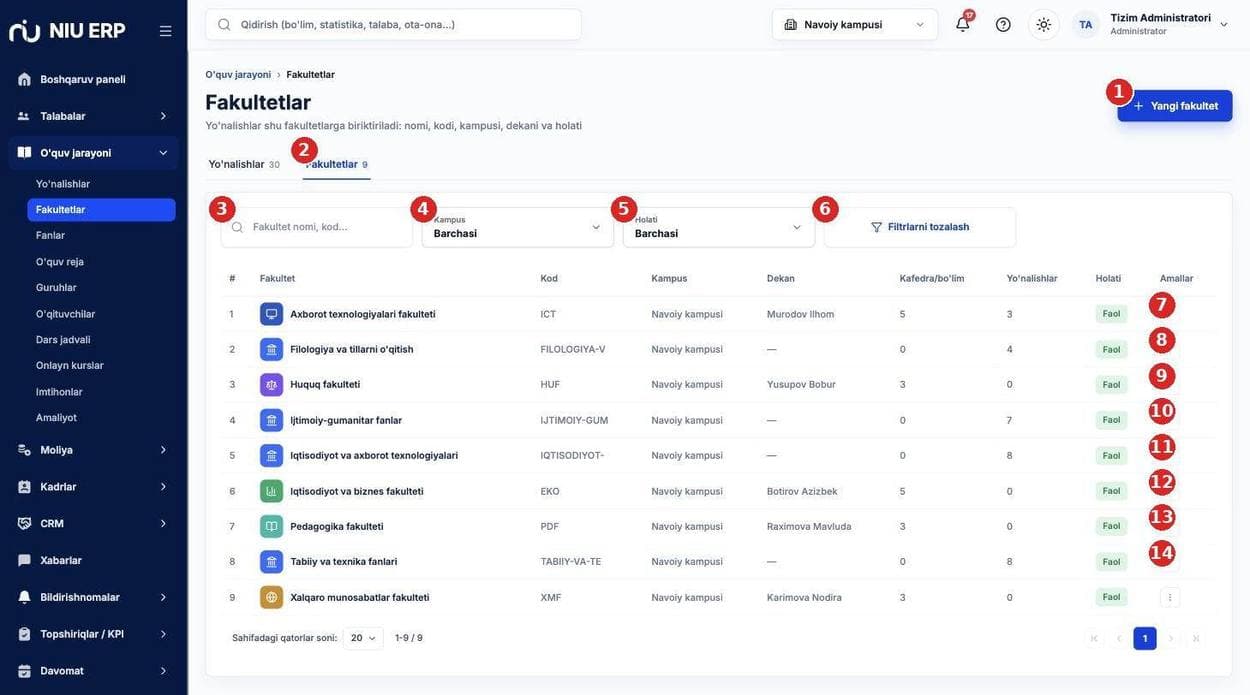Expand the Talabalar sidebar section
Image resolution: width=1250 pixels, height=695 pixels.
[93, 116]
